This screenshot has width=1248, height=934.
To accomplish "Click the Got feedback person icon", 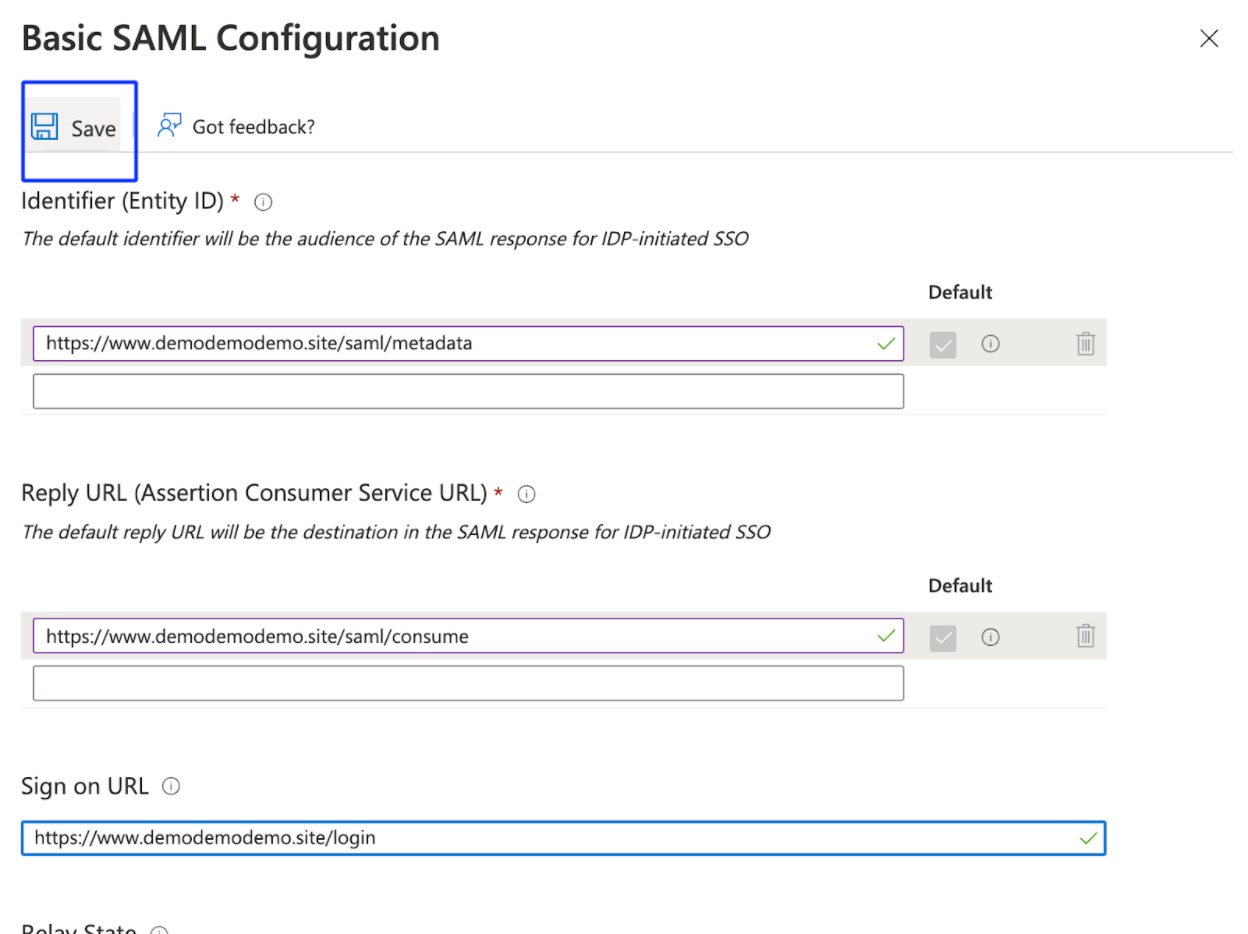I will coord(169,126).
